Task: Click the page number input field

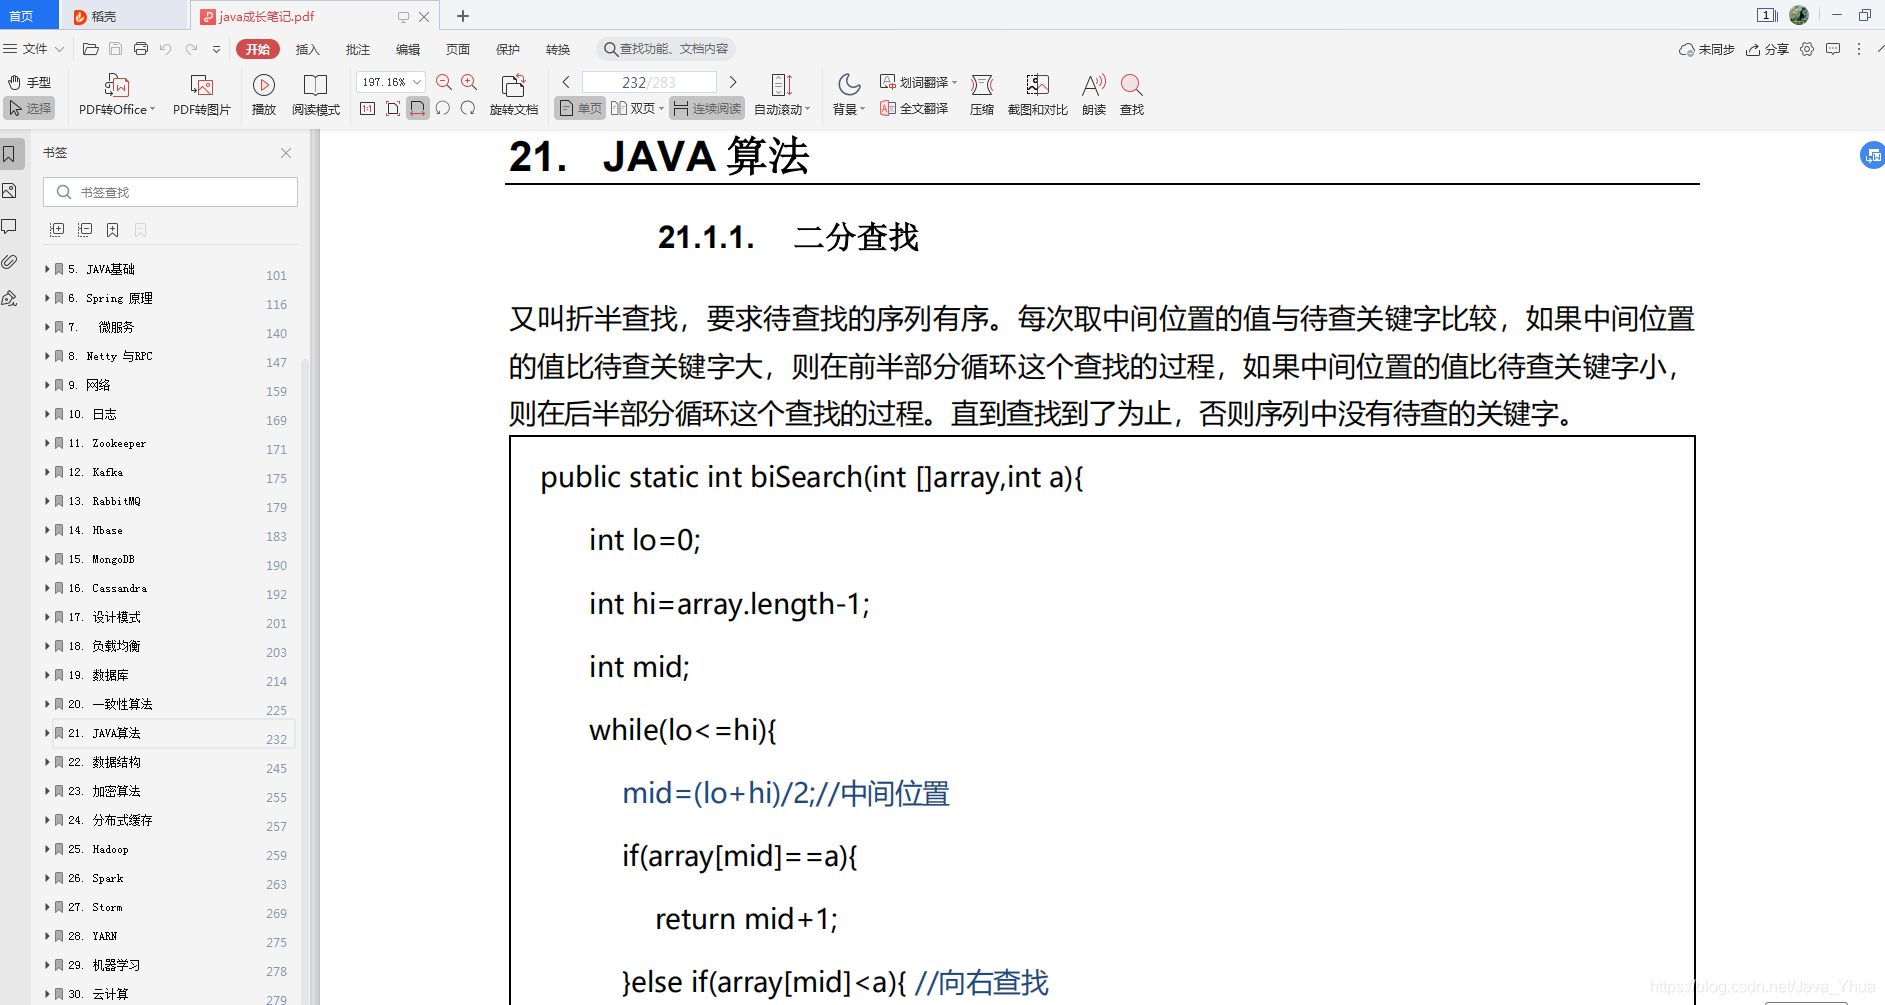Action: coord(649,82)
